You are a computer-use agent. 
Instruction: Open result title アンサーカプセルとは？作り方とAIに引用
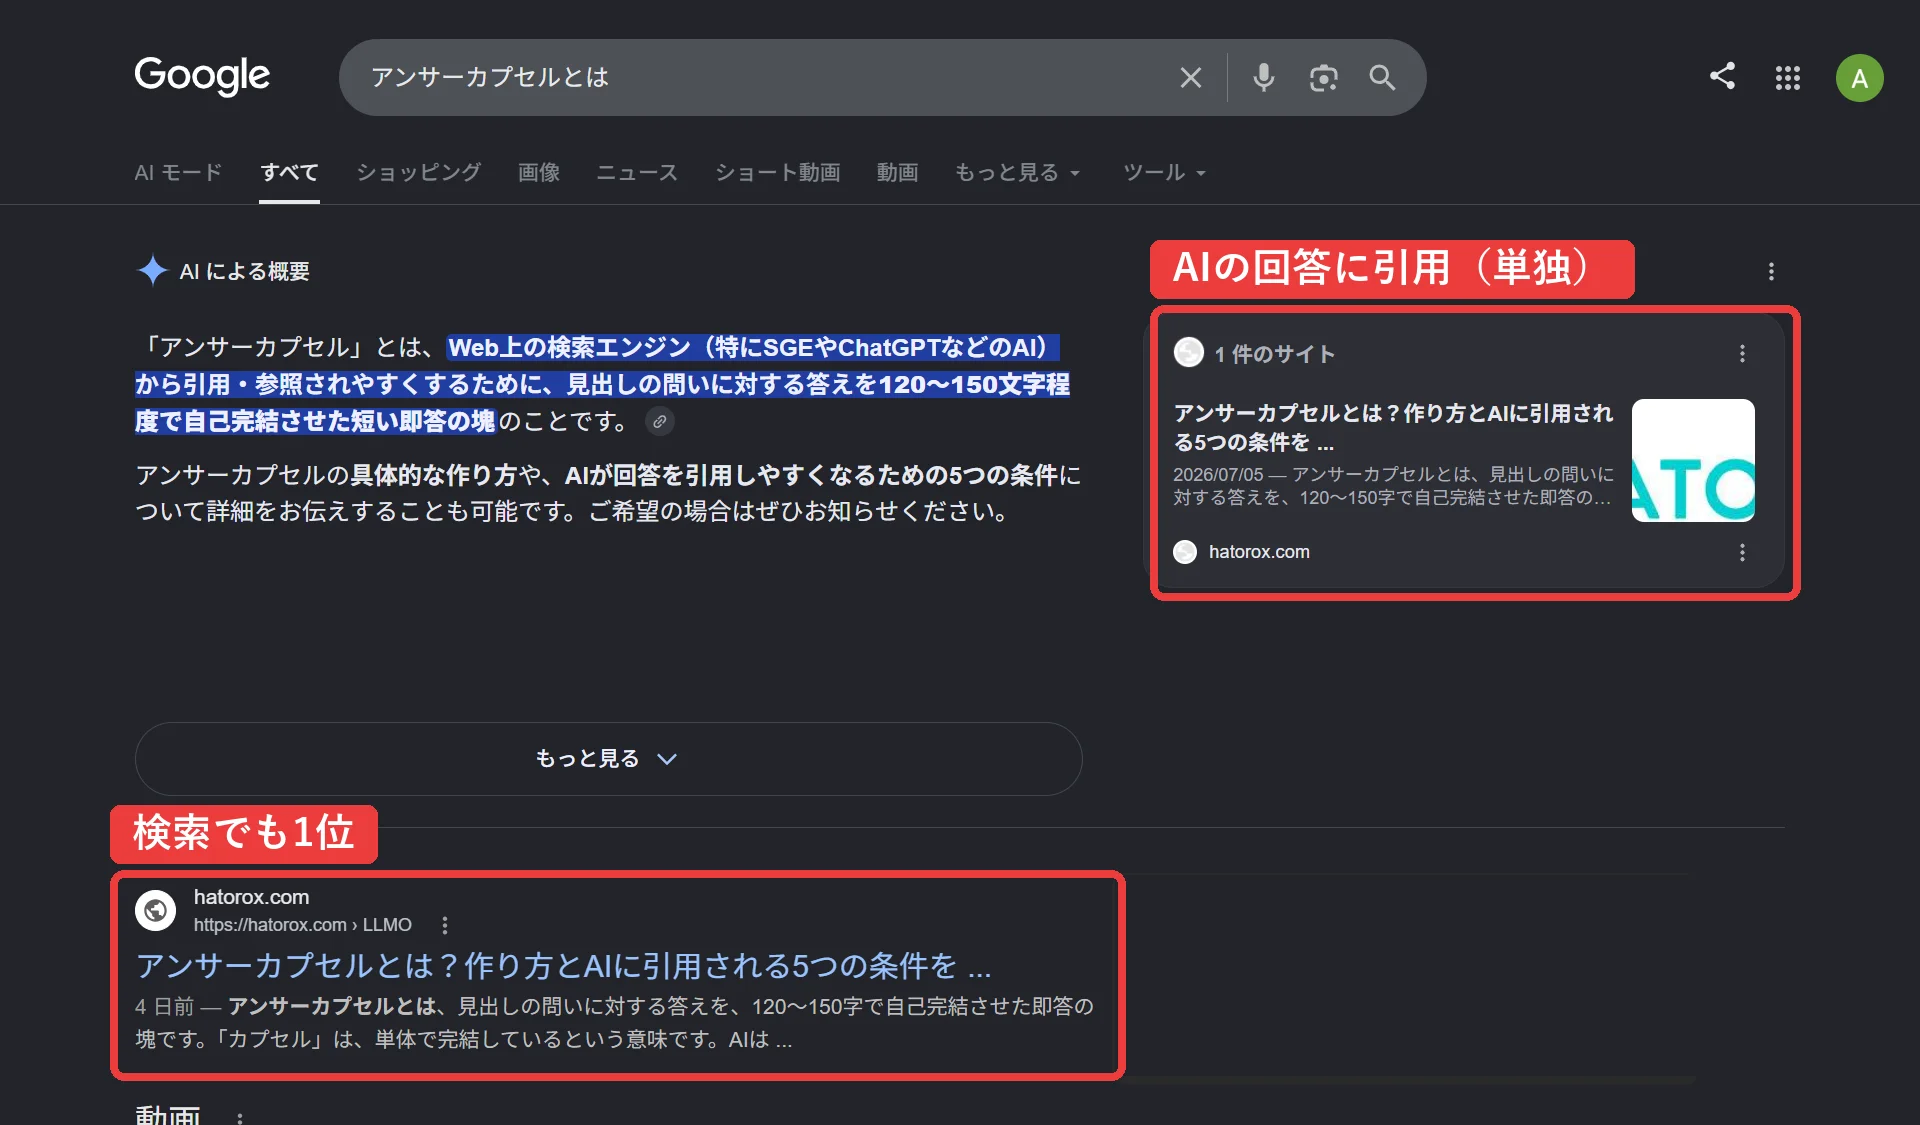[x=564, y=966]
